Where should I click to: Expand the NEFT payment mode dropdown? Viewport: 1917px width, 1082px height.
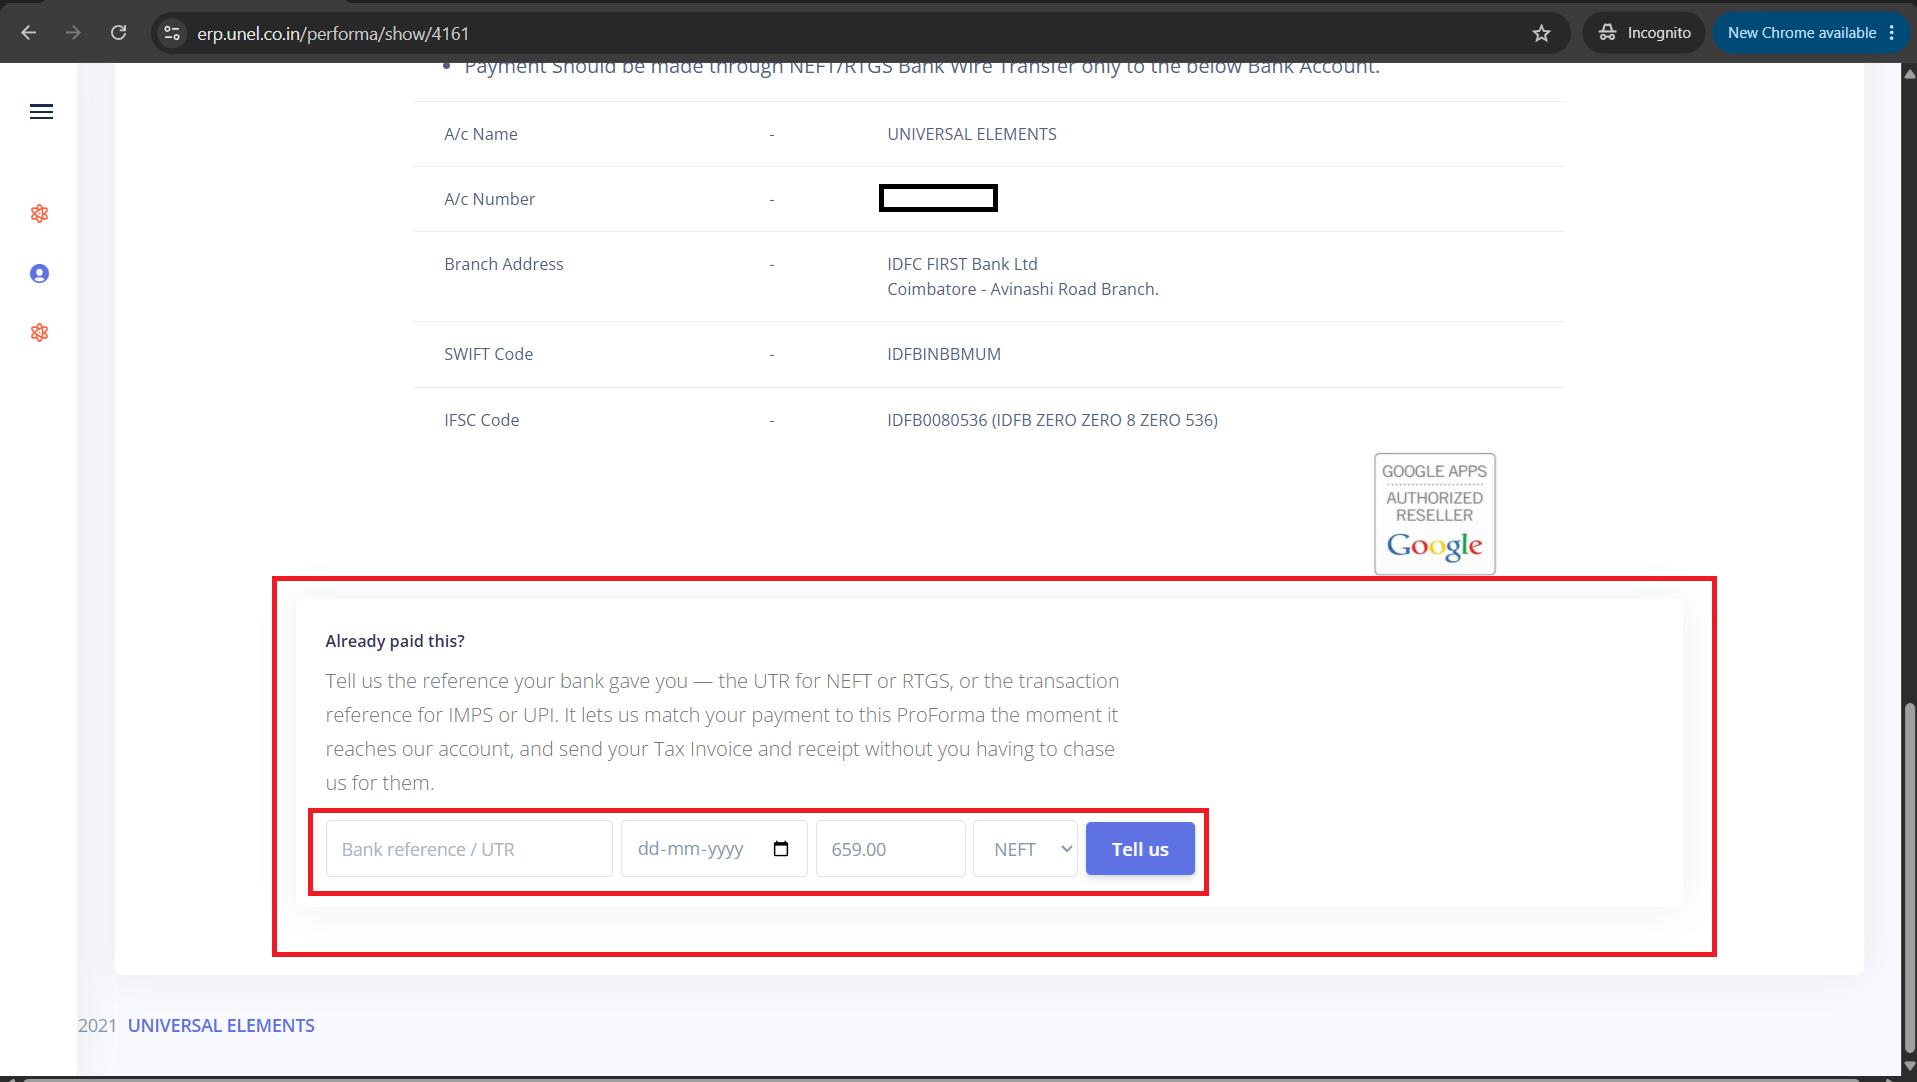[x=1025, y=849]
